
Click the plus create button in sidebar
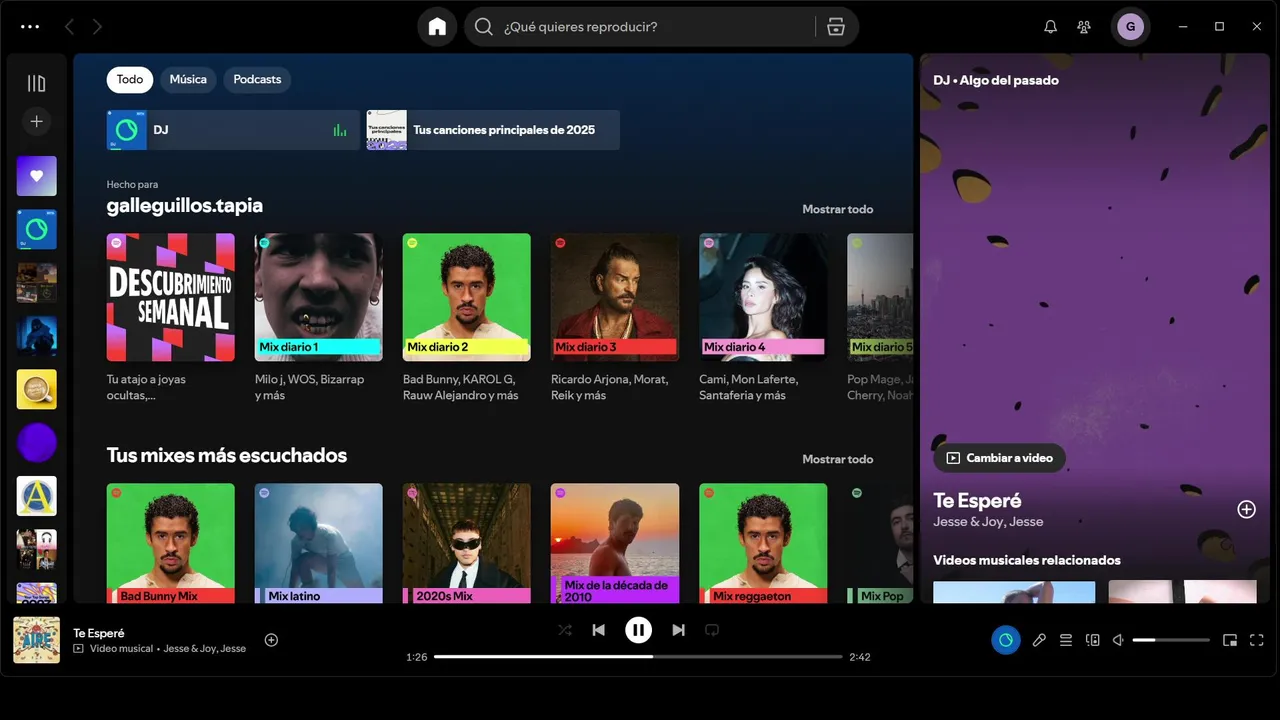click(37, 121)
